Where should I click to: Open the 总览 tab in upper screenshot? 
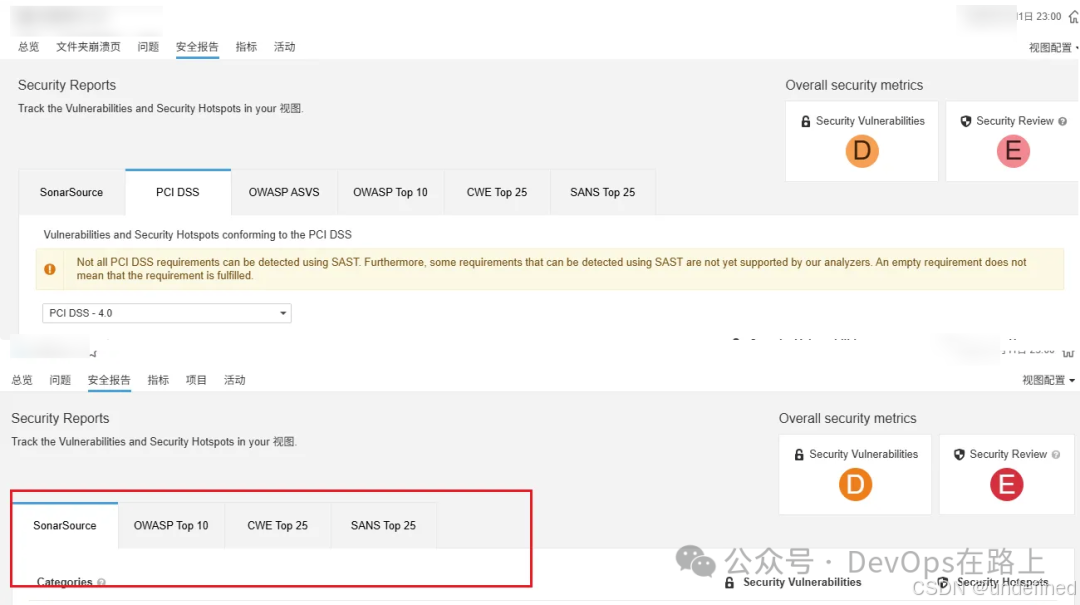tap(28, 47)
